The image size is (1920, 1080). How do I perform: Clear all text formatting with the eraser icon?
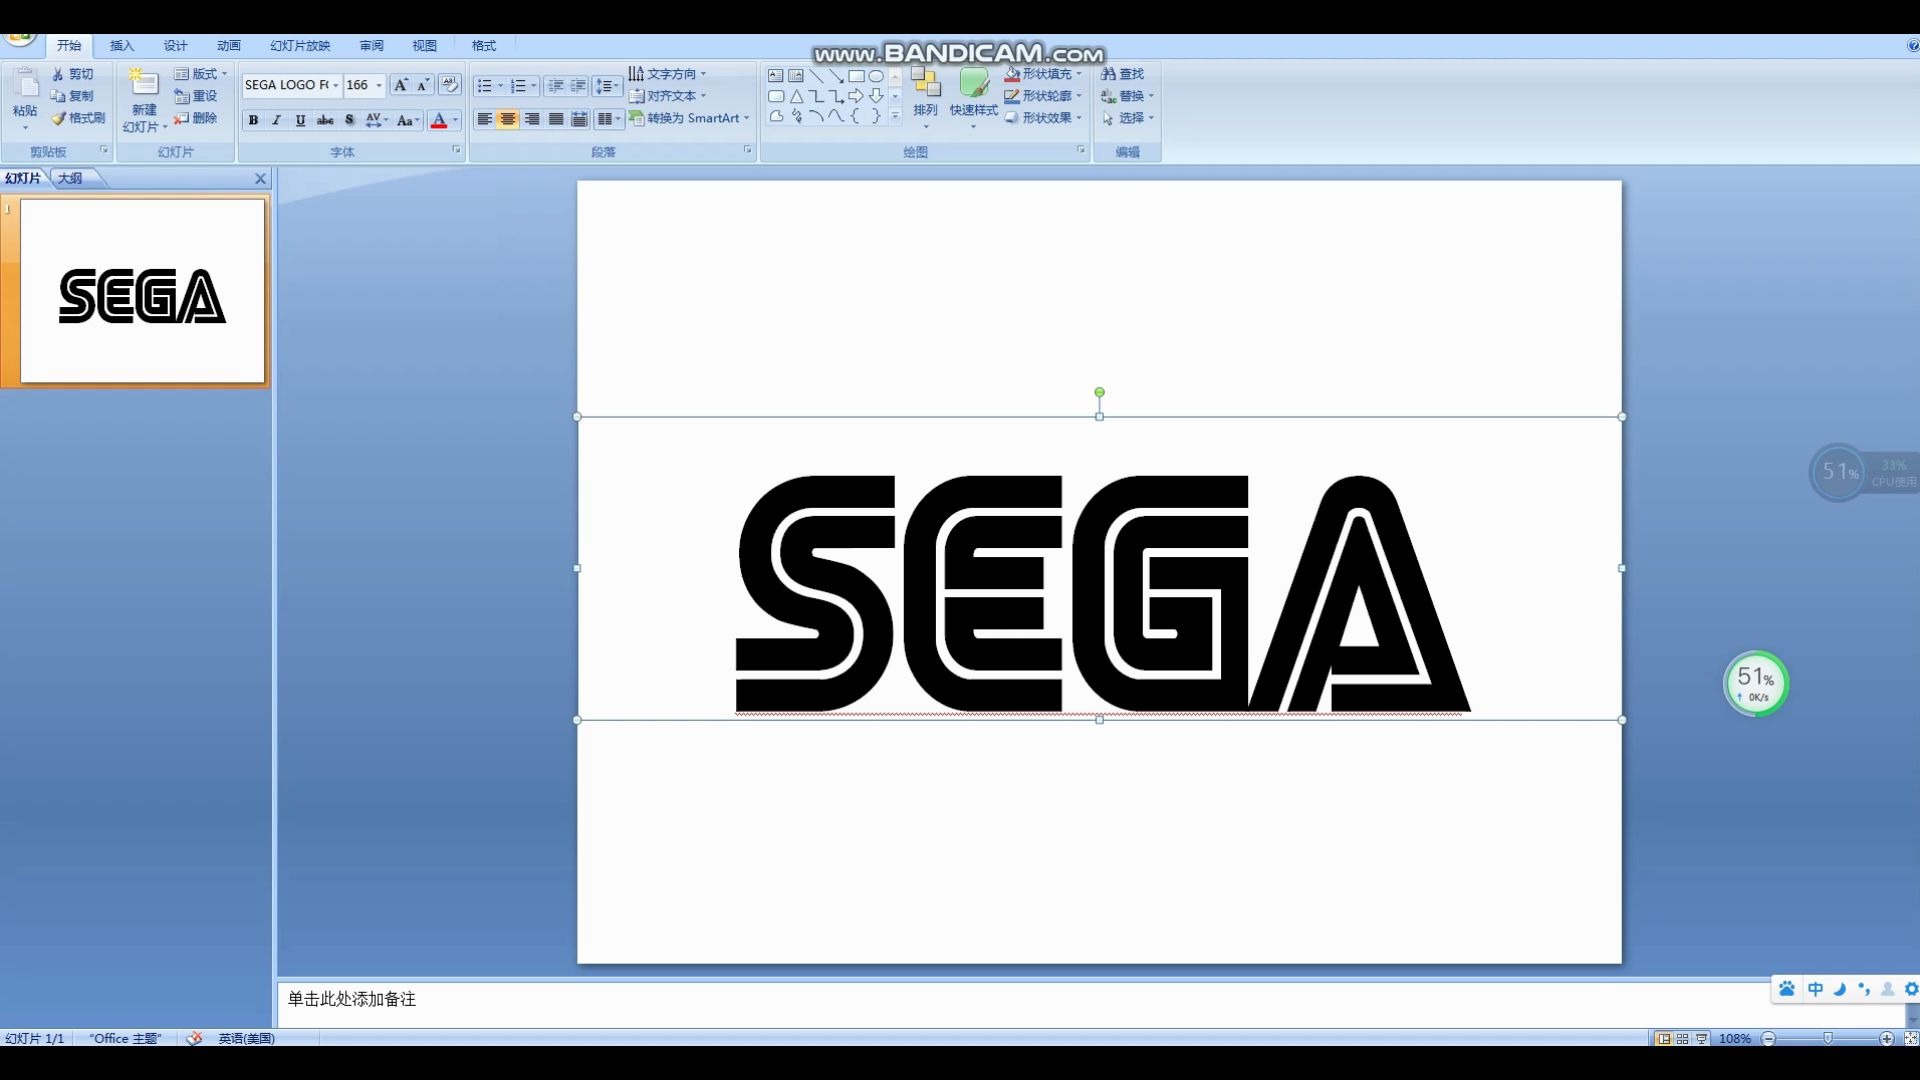pos(450,85)
